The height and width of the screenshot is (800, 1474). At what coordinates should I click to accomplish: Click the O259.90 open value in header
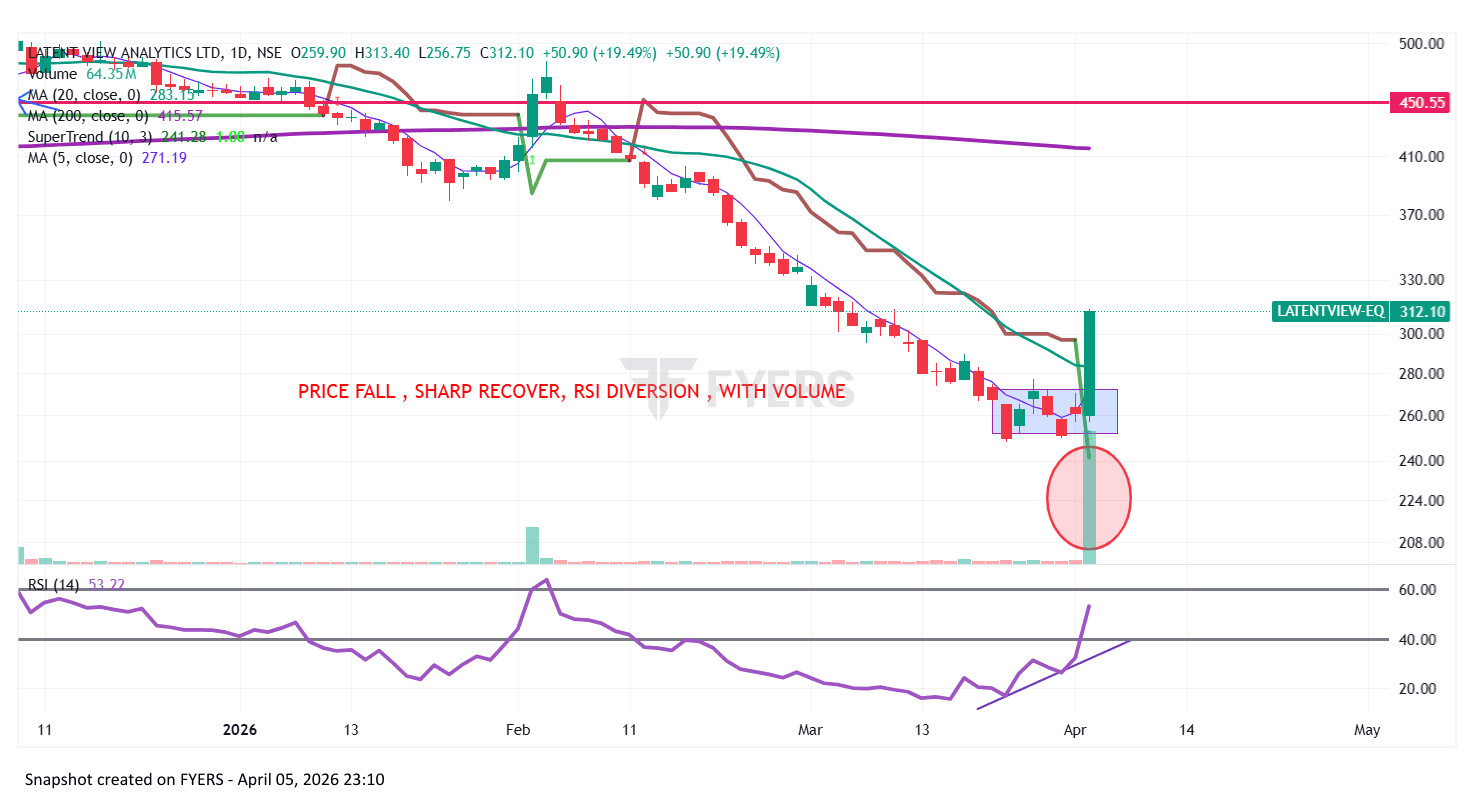click(x=318, y=52)
